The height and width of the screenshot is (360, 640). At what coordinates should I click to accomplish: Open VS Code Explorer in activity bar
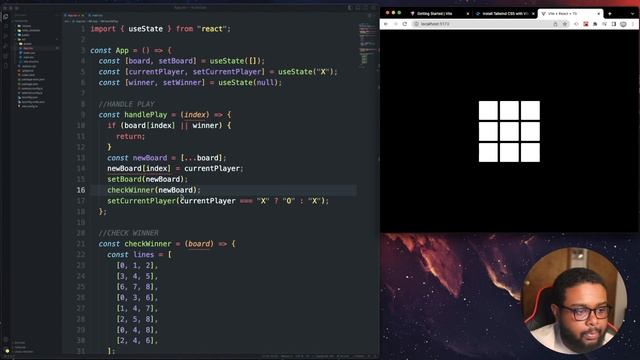(x=6, y=16)
